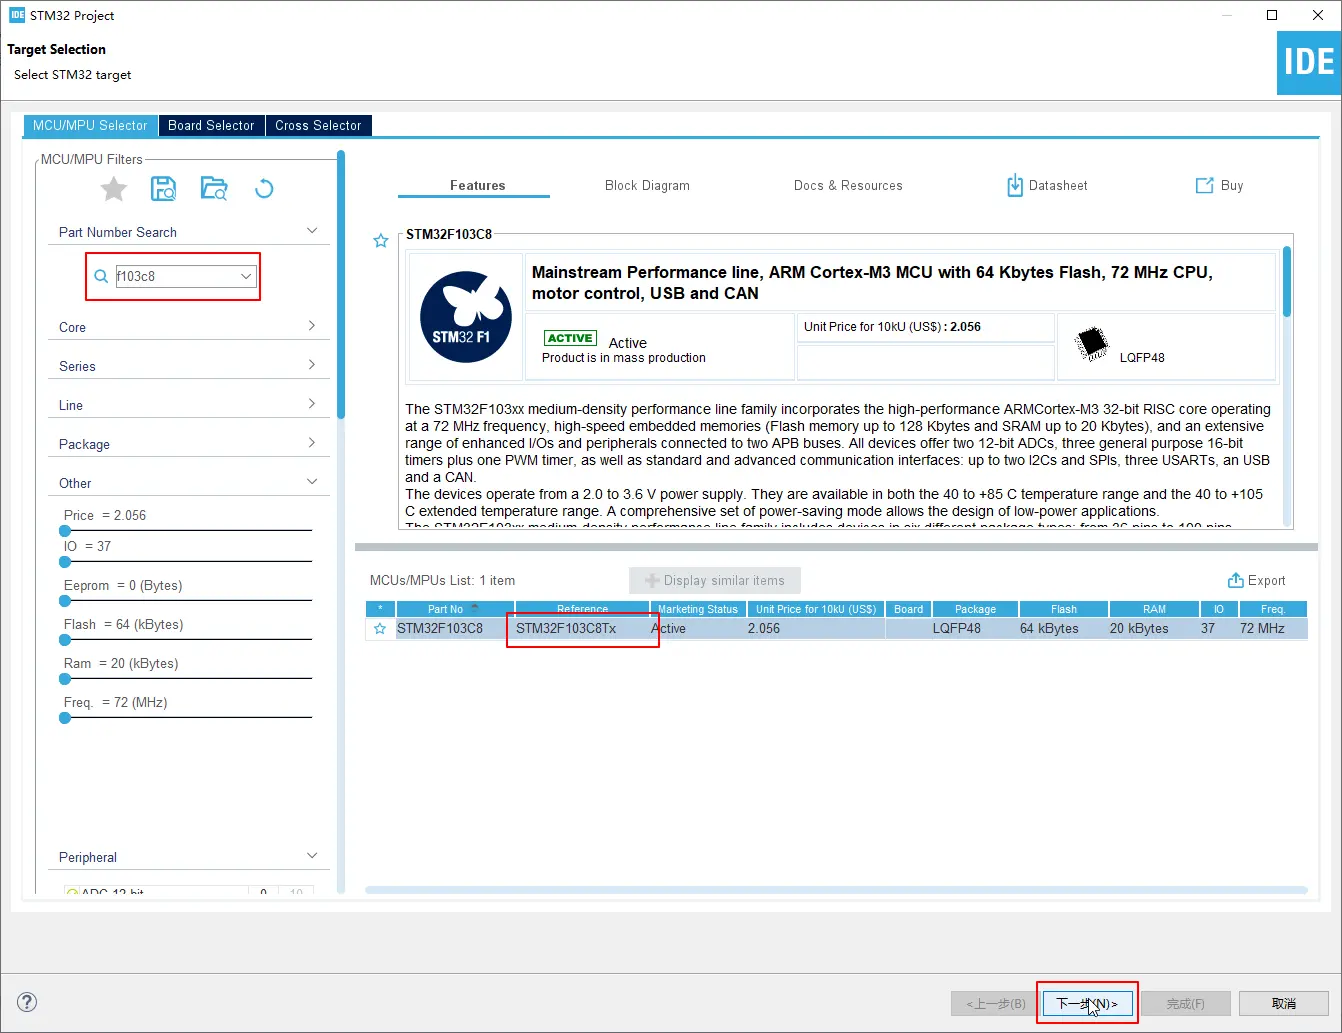This screenshot has height=1033, width=1342.
Task: Click the filters panel vertical scrollbar
Action: point(341,285)
